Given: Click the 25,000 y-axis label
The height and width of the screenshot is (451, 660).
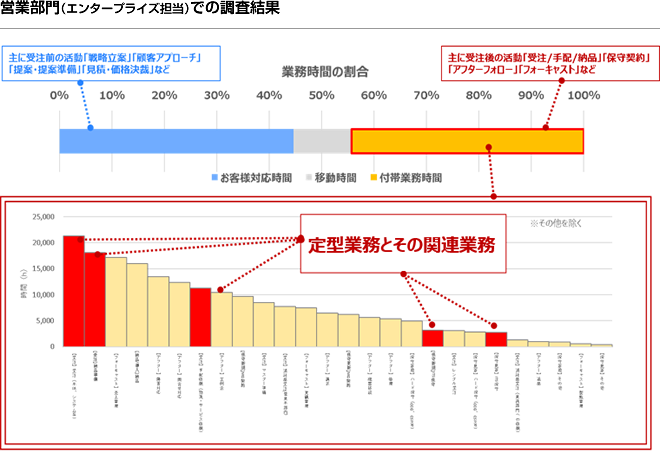Looking at the screenshot, I should (40, 216).
